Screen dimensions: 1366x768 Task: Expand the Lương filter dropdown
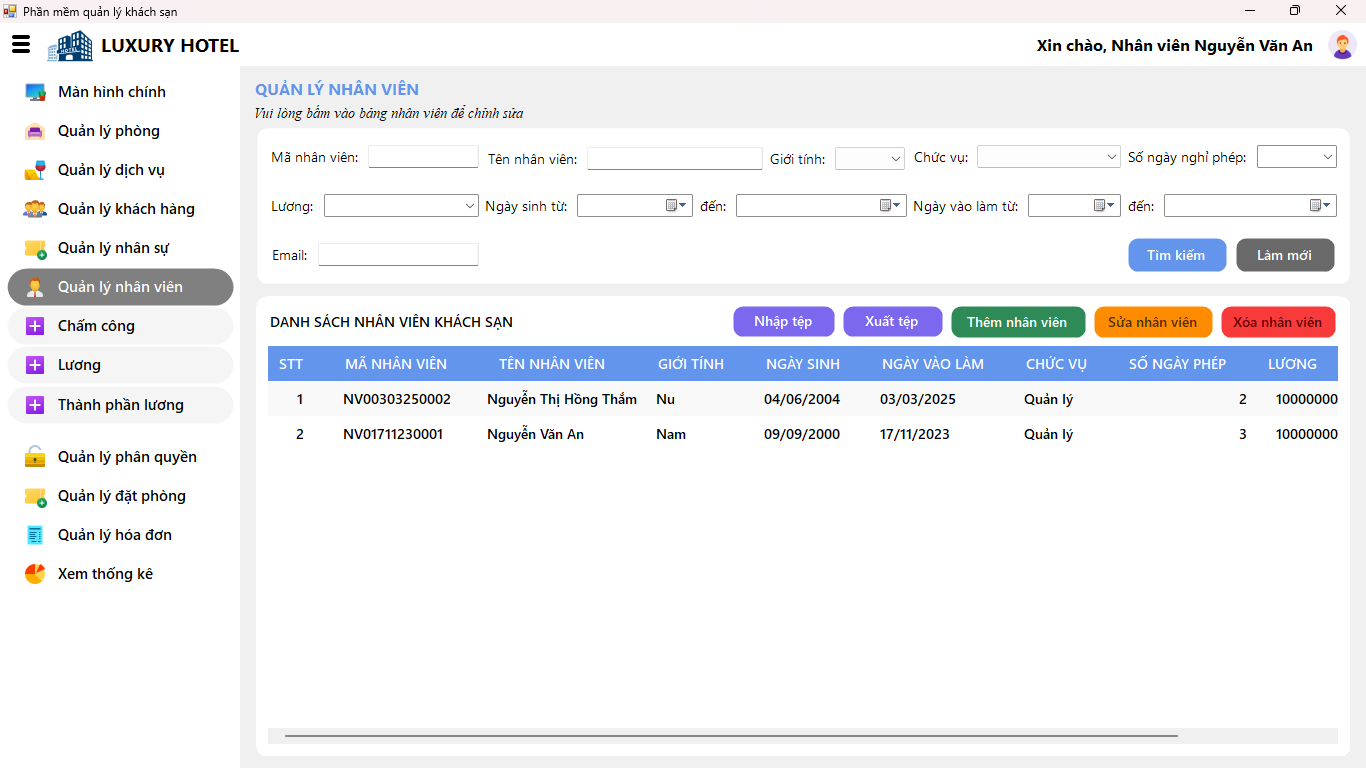401,205
